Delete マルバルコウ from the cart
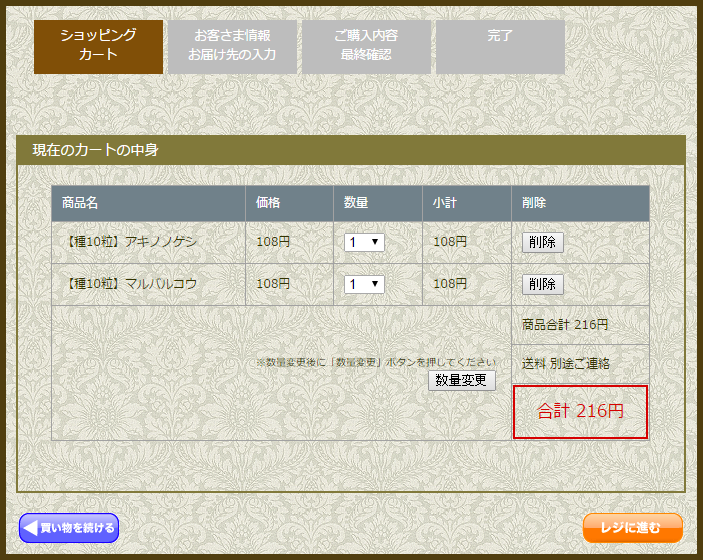The width and height of the screenshot is (703, 560). pyautogui.click(x=542, y=284)
